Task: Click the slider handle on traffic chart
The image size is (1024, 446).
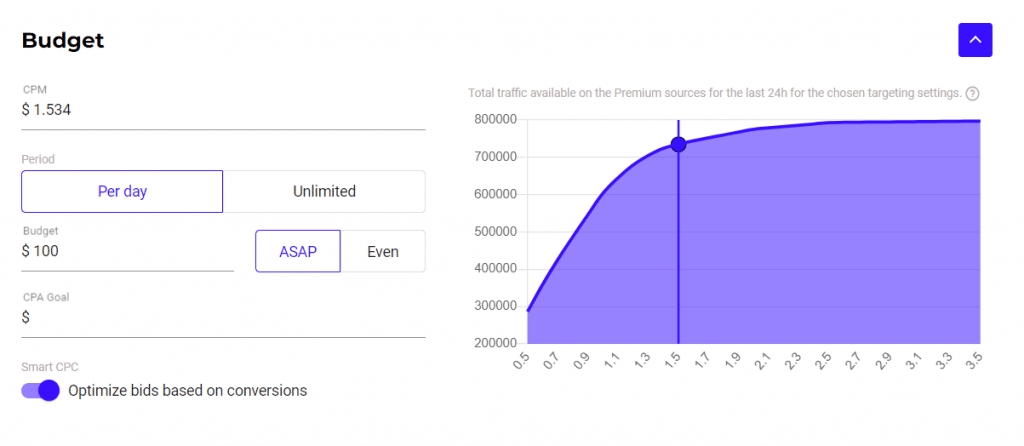Action: [x=678, y=144]
